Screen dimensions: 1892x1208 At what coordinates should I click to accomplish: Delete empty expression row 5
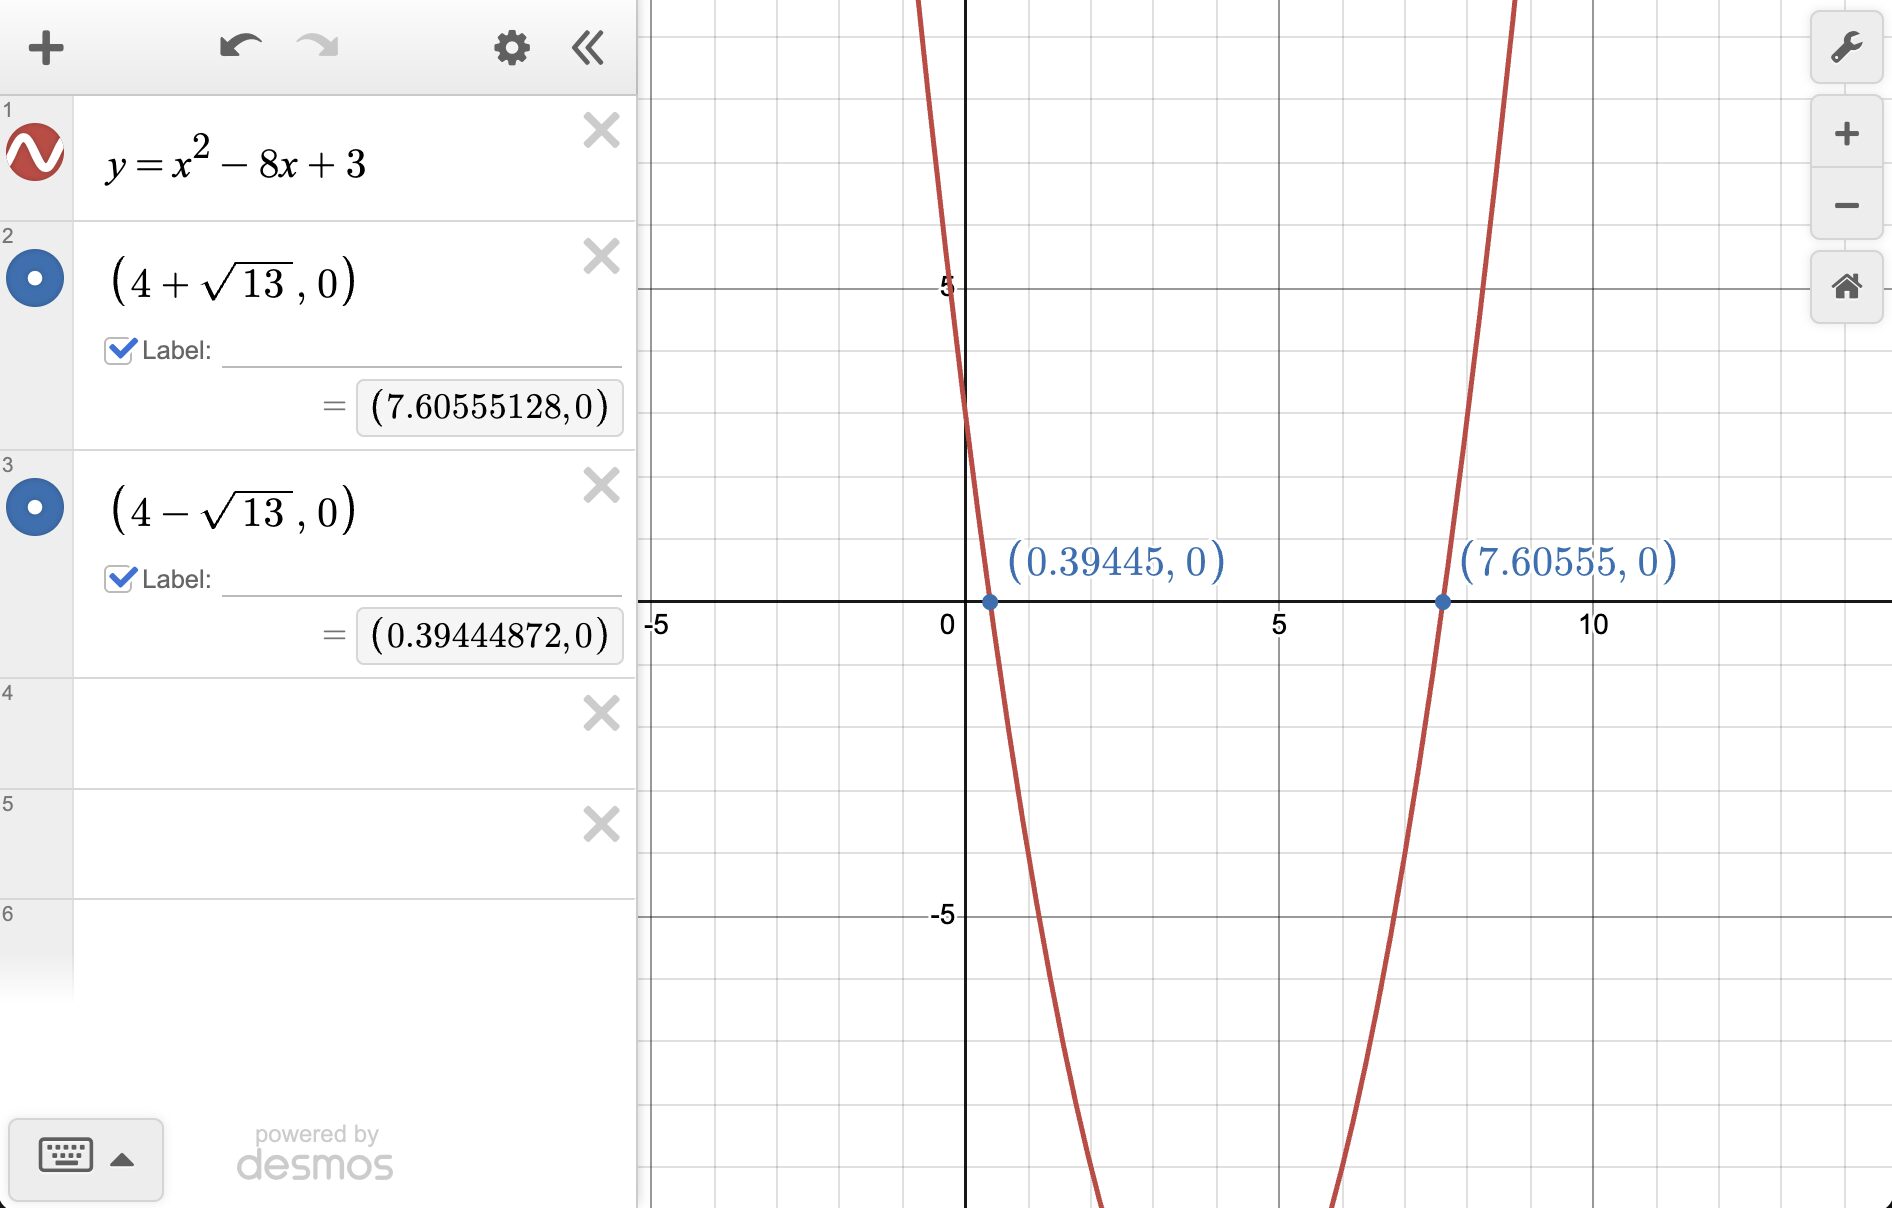point(601,824)
